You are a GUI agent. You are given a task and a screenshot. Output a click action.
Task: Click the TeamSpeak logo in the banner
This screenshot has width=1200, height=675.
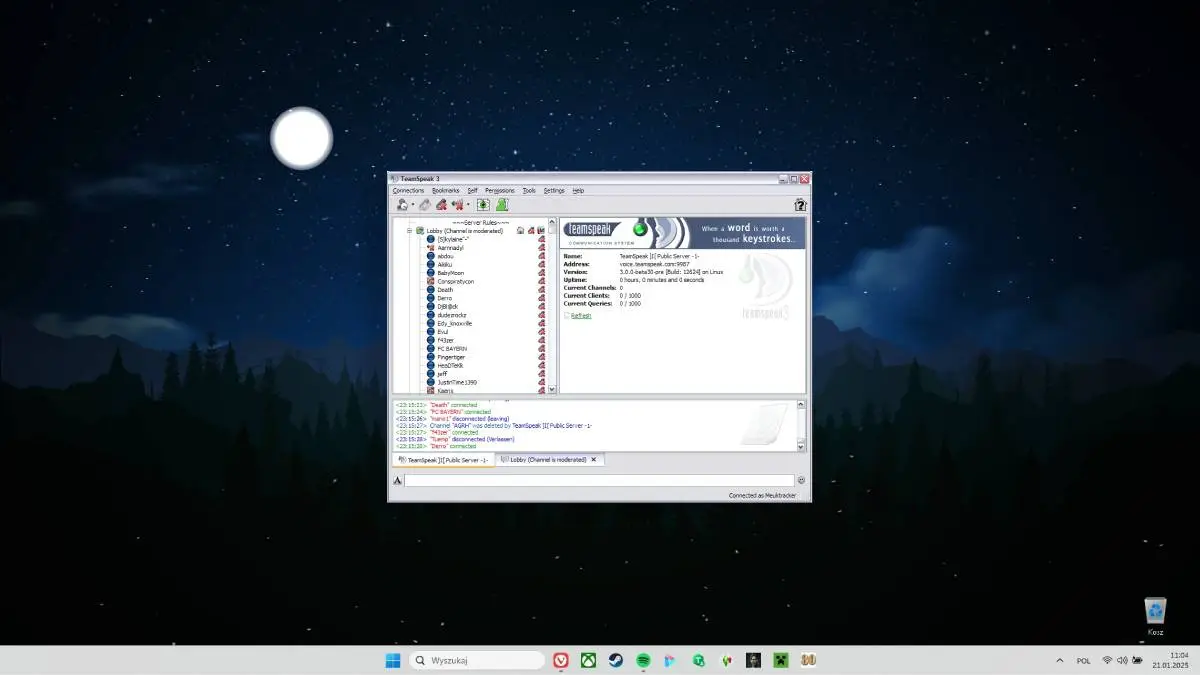tap(592, 231)
